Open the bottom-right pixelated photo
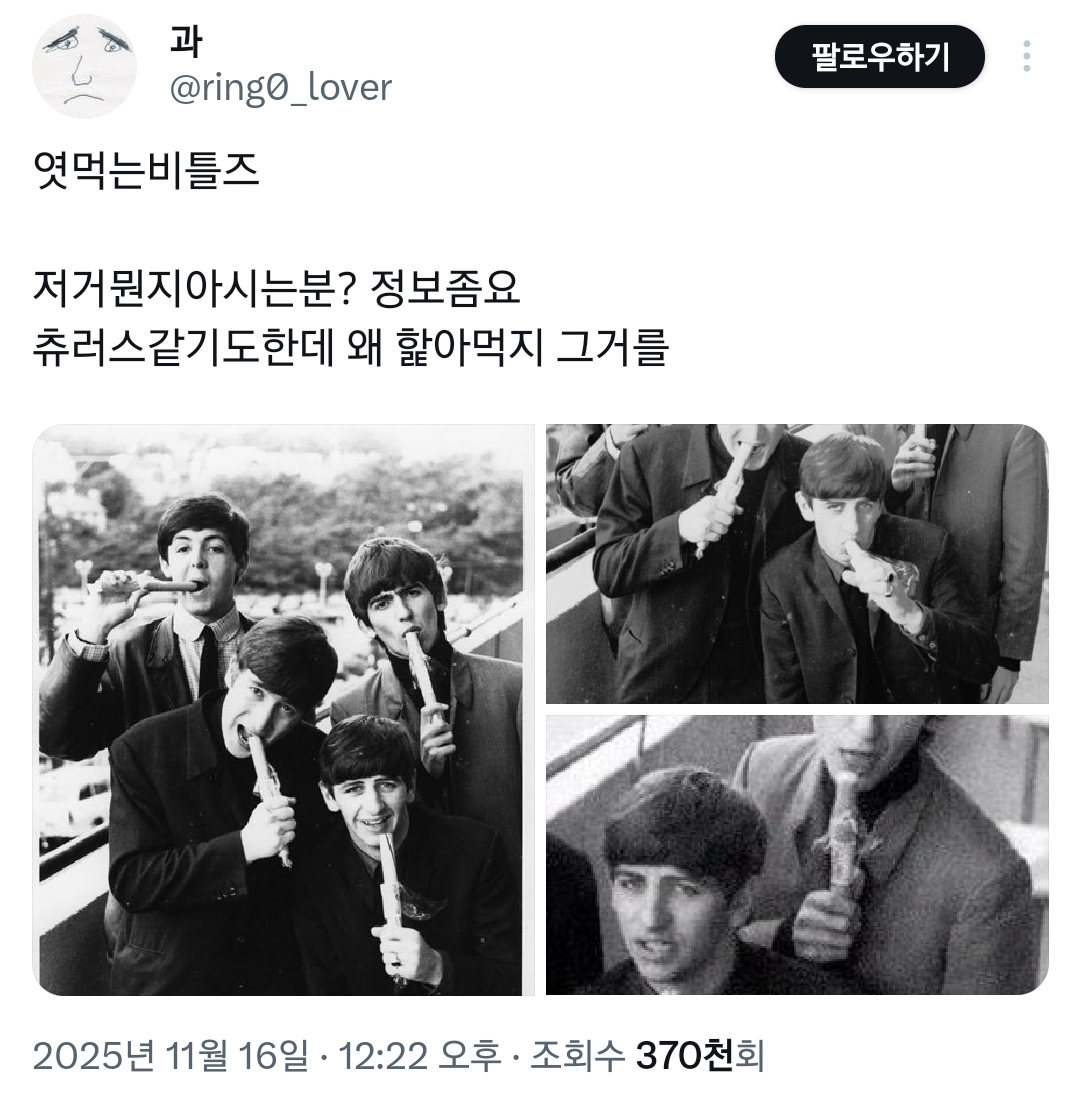The width and height of the screenshot is (1080, 1094). click(x=797, y=855)
